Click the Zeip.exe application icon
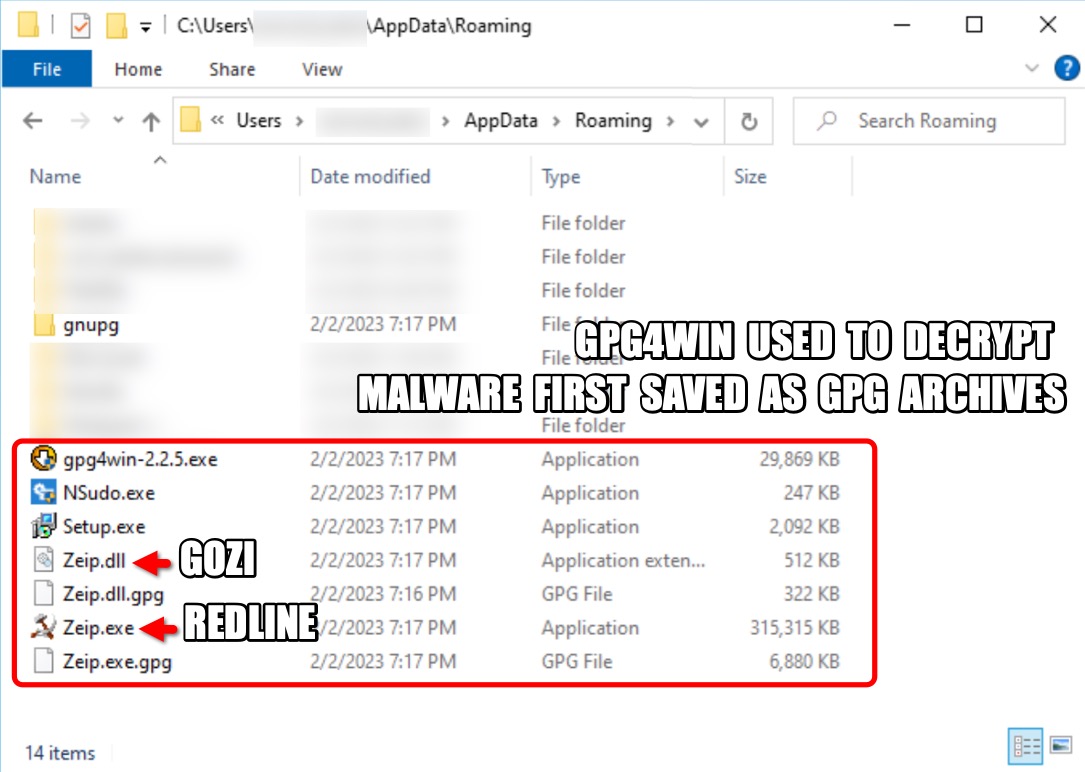This screenshot has width=1085, height=772. click(44, 627)
